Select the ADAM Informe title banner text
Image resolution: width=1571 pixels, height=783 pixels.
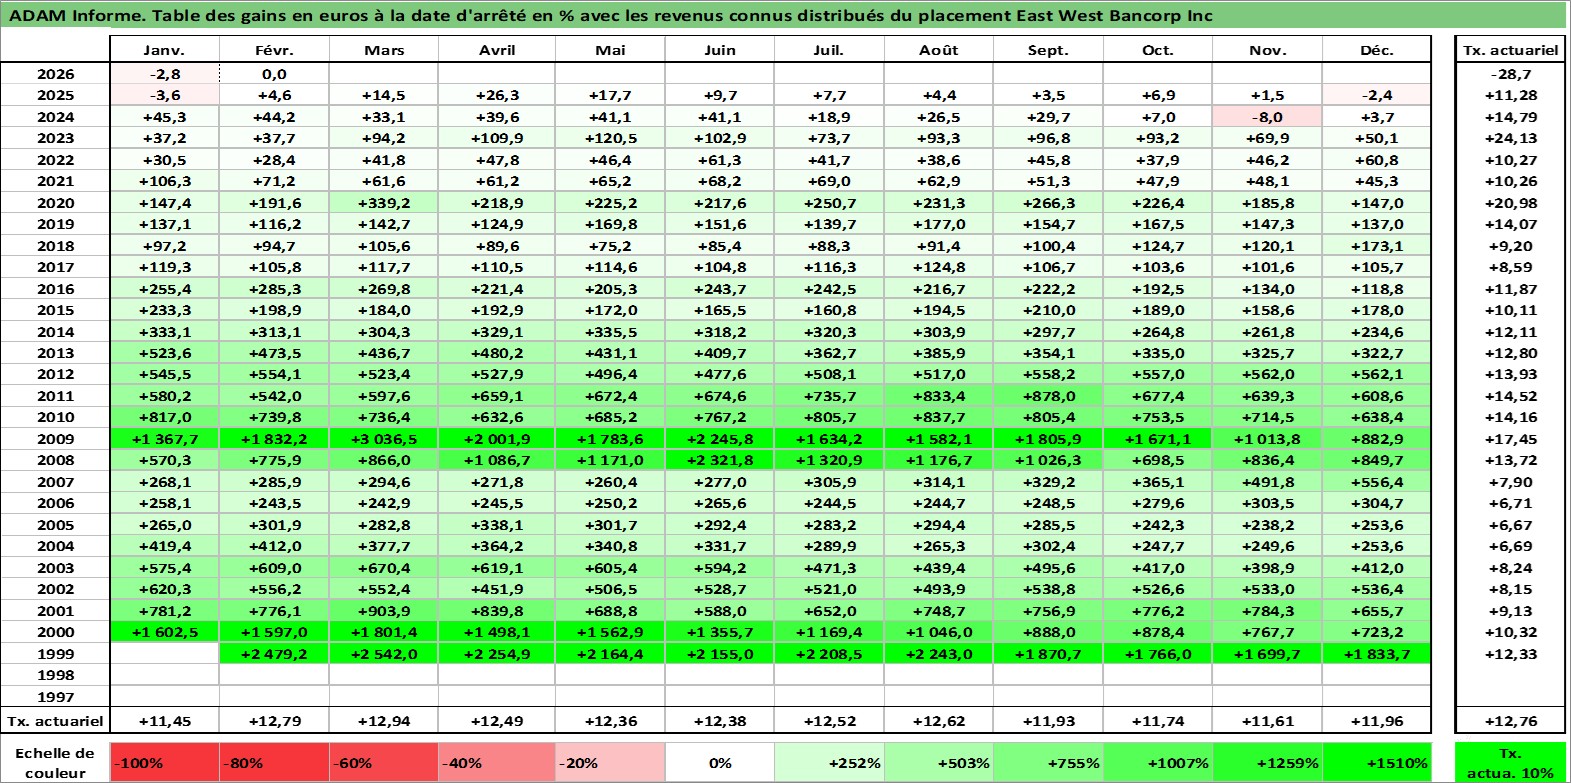click(x=611, y=15)
